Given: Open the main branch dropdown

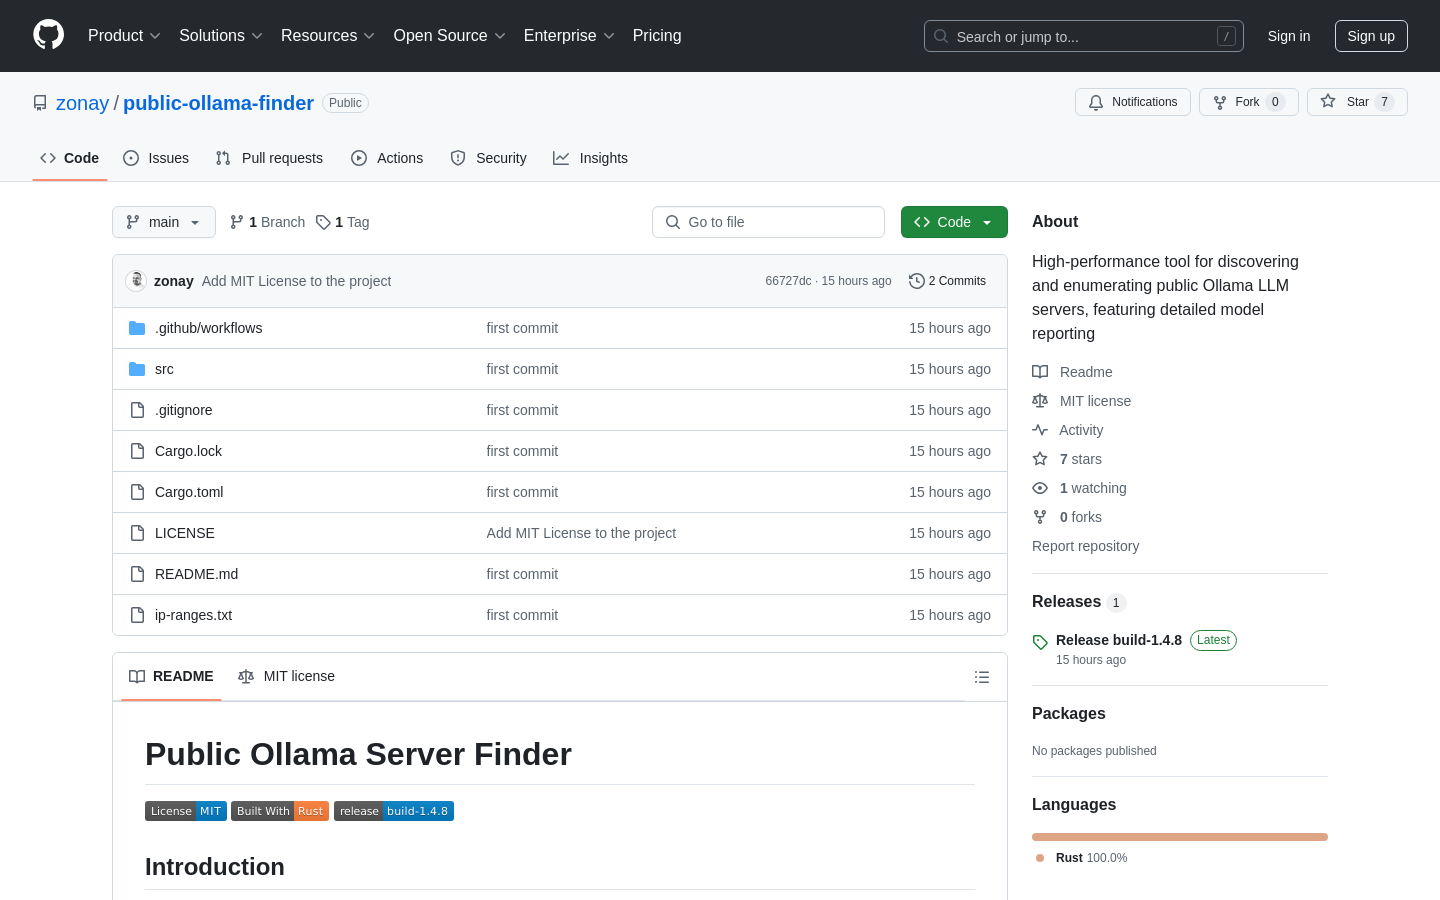Looking at the screenshot, I should 164,222.
